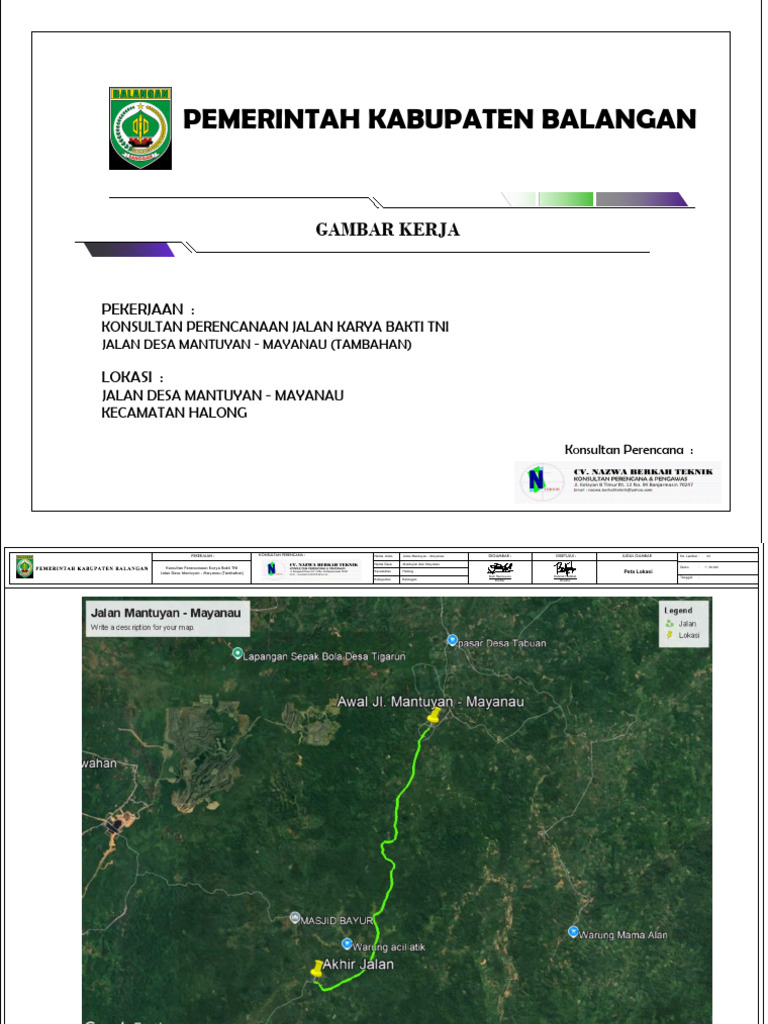Image resolution: width=768 pixels, height=1024 pixels.
Task: Click the green gradient bar on cover
Action: click(566, 199)
